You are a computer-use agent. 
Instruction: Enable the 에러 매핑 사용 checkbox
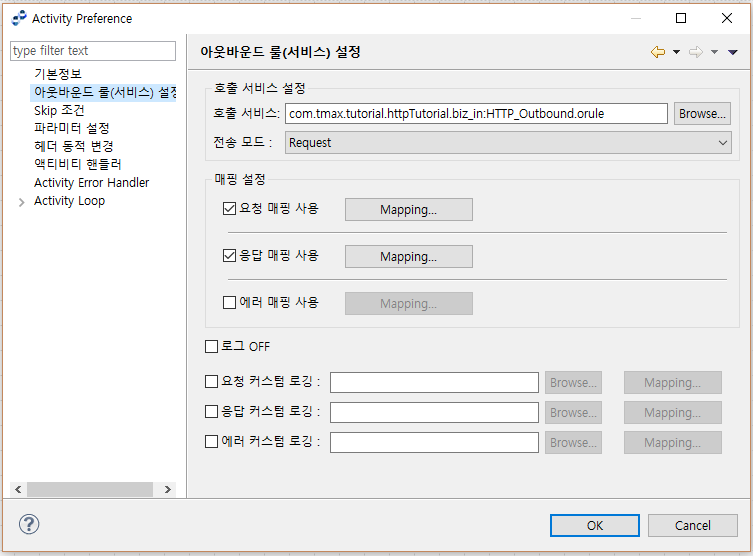pyautogui.click(x=230, y=303)
